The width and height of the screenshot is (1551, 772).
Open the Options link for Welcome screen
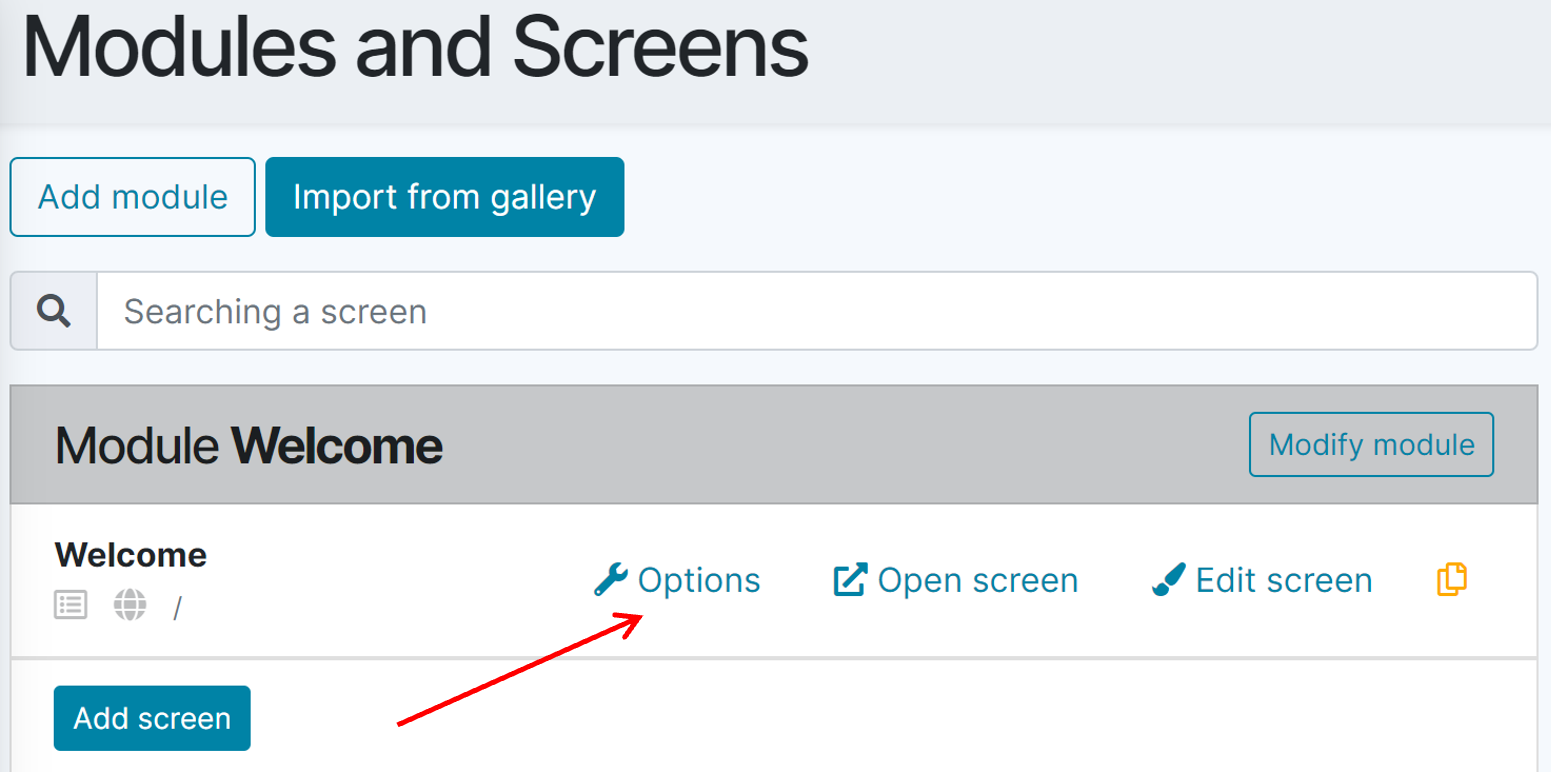tap(699, 580)
